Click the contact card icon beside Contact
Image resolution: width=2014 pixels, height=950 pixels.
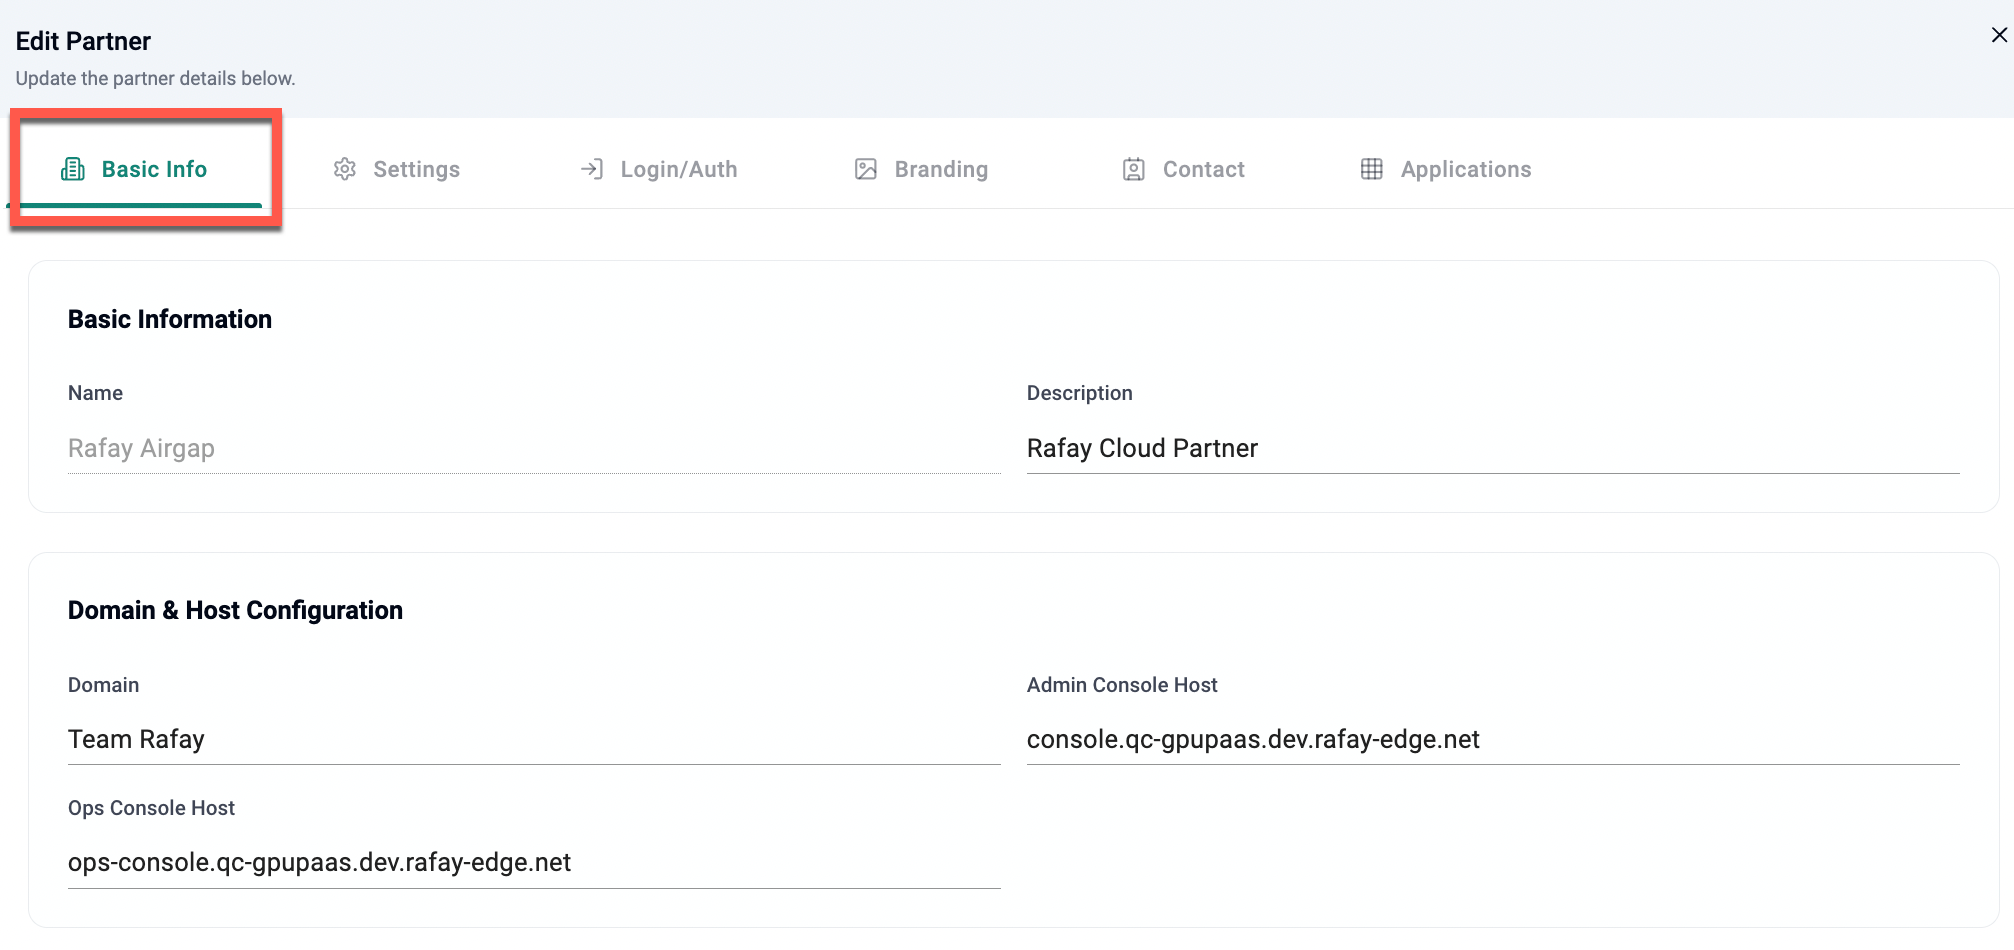(x=1133, y=169)
